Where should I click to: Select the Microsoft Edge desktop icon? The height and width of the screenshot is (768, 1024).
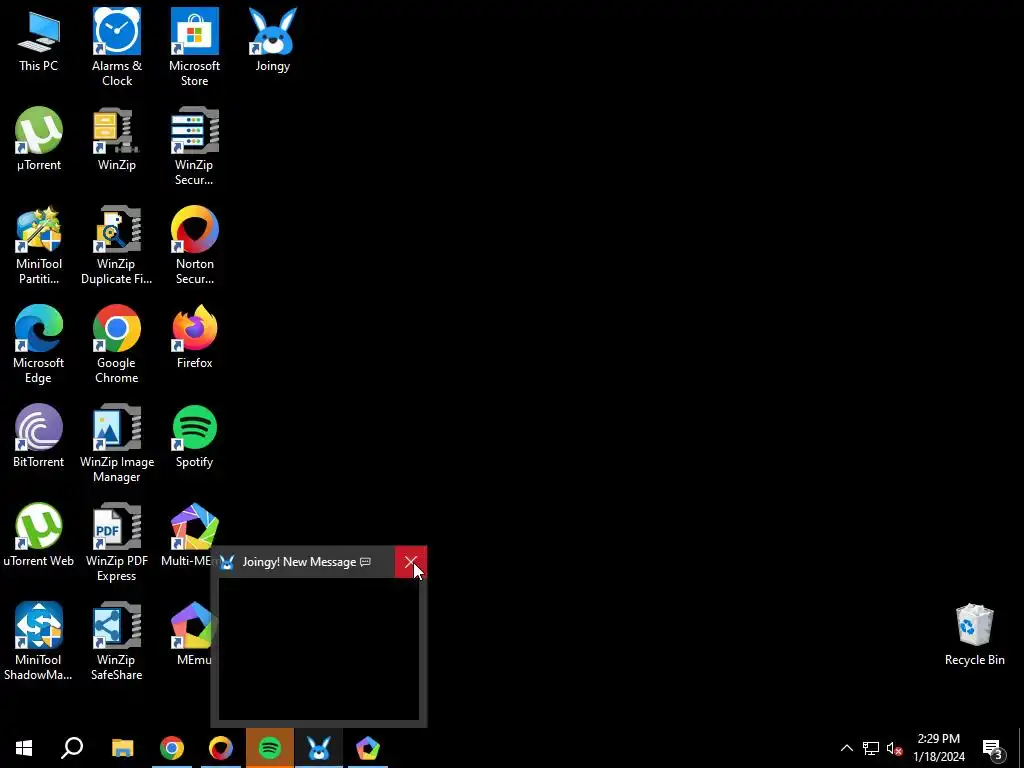click(39, 345)
